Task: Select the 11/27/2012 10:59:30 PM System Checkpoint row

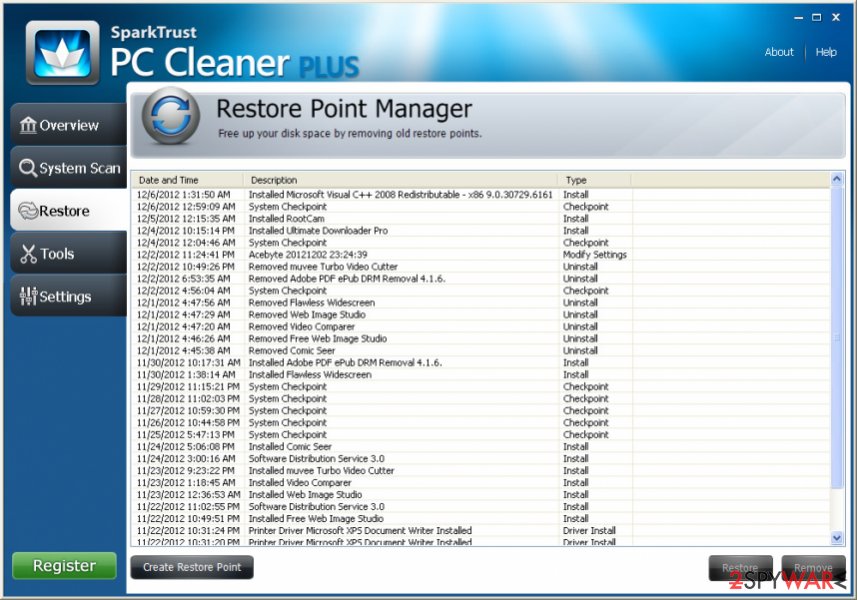Action: click(x=480, y=411)
